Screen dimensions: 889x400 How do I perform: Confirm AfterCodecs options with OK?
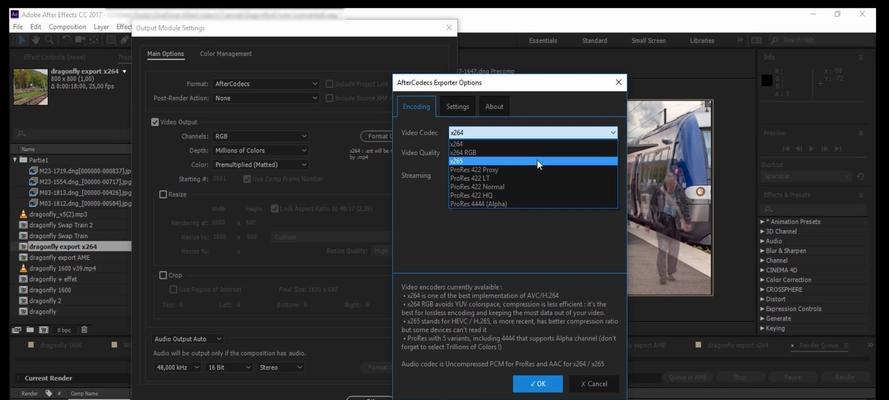point(537,384)
